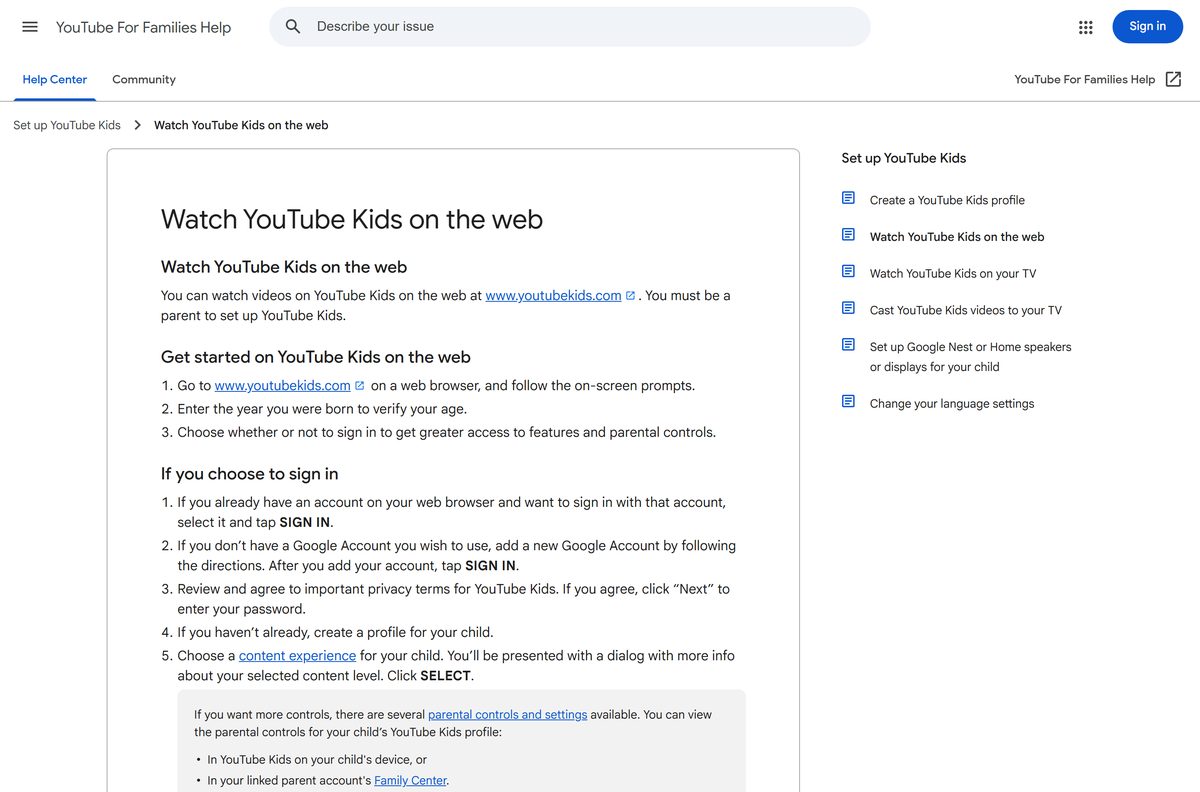This screenshot has height=792, width=1200.
Task: Click If you choose to sign in heading
Action: click(x=250, y=474)
